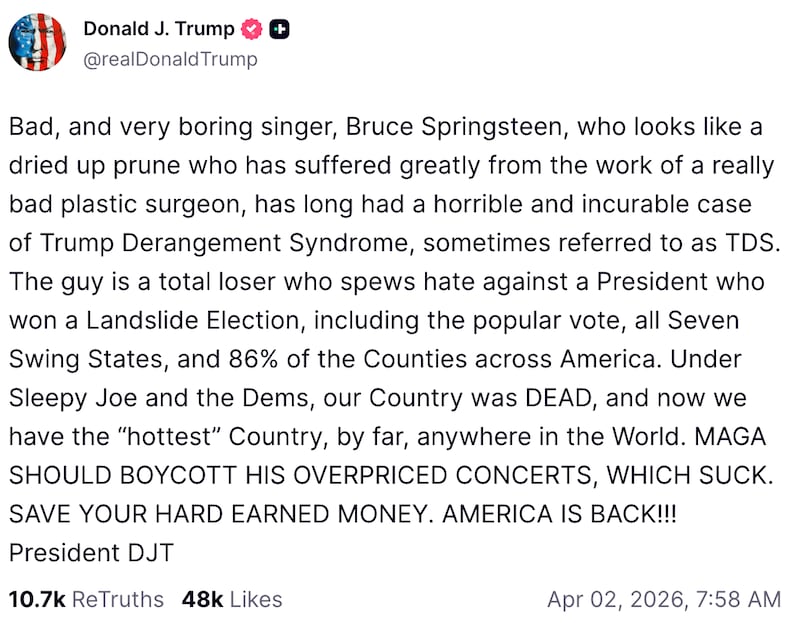The width and height of the screenshot is (800, 623).
Task: Open the profile via "Donald J. Trump" name
Action: pyautogui.click(x=160, y=29)
